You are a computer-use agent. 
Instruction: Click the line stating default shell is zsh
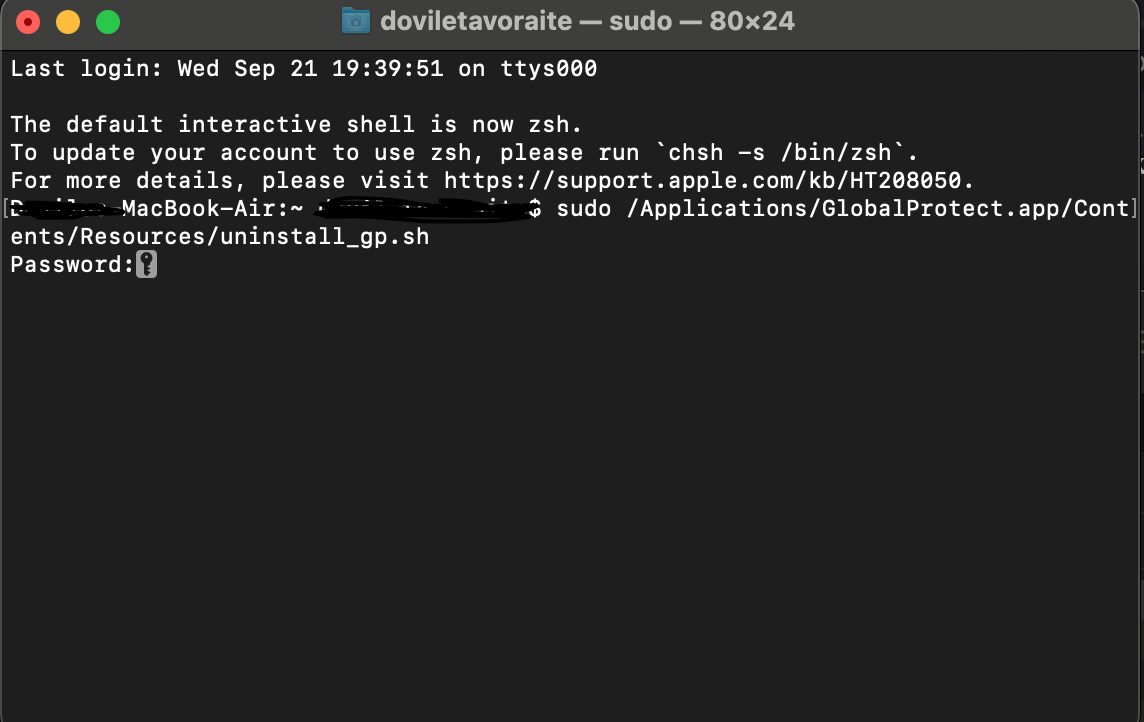pos(296,125)
